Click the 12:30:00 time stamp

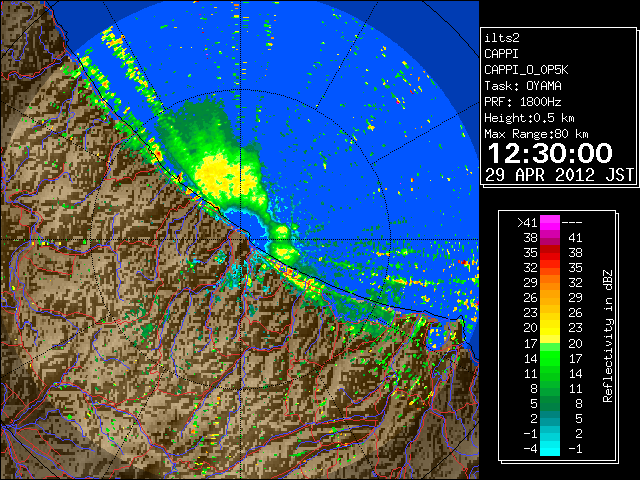[550, 153]
